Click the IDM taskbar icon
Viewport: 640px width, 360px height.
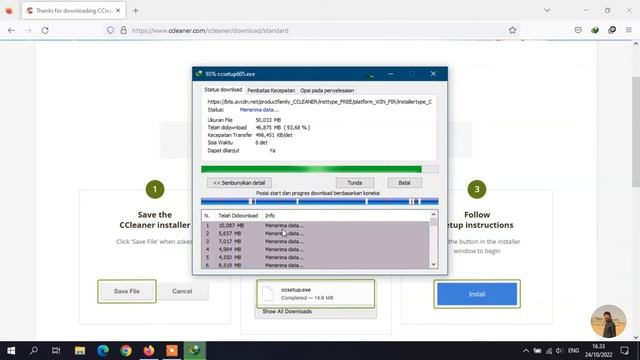point(195,351)
